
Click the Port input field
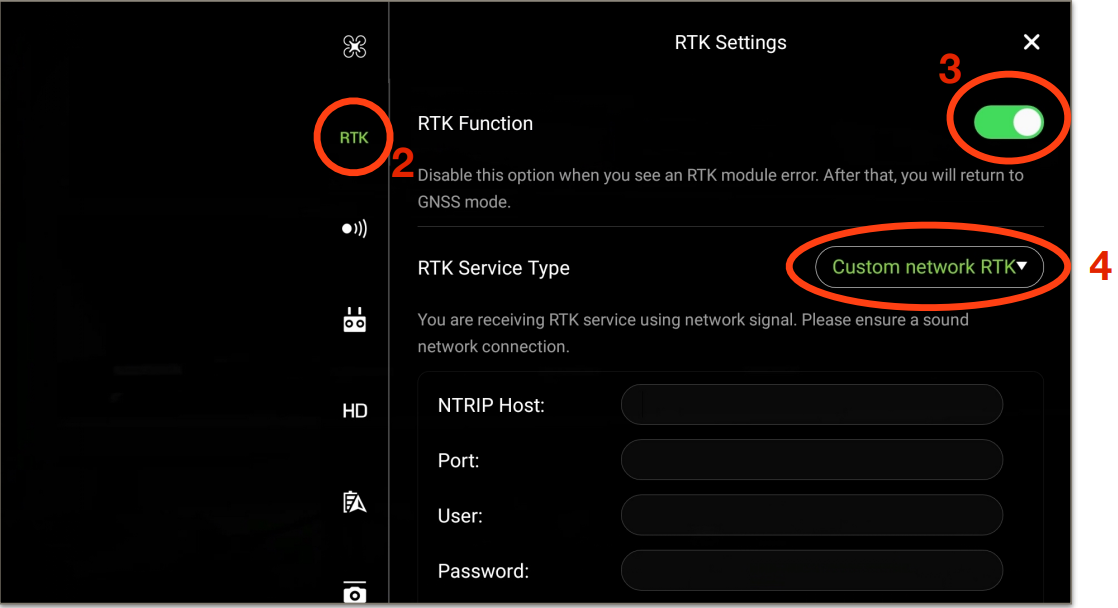811,460
